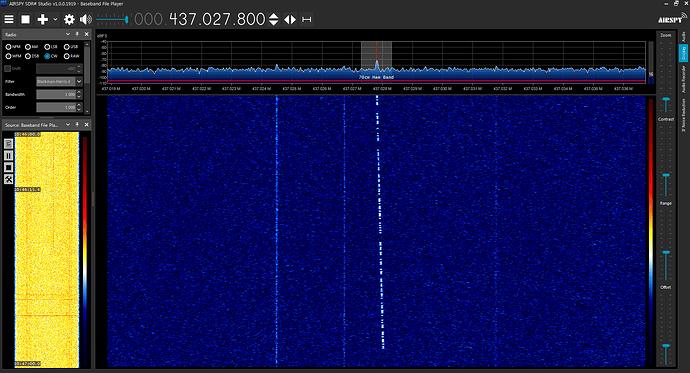Open the Radio panel options chevron
690x373 pixels.
68,34
